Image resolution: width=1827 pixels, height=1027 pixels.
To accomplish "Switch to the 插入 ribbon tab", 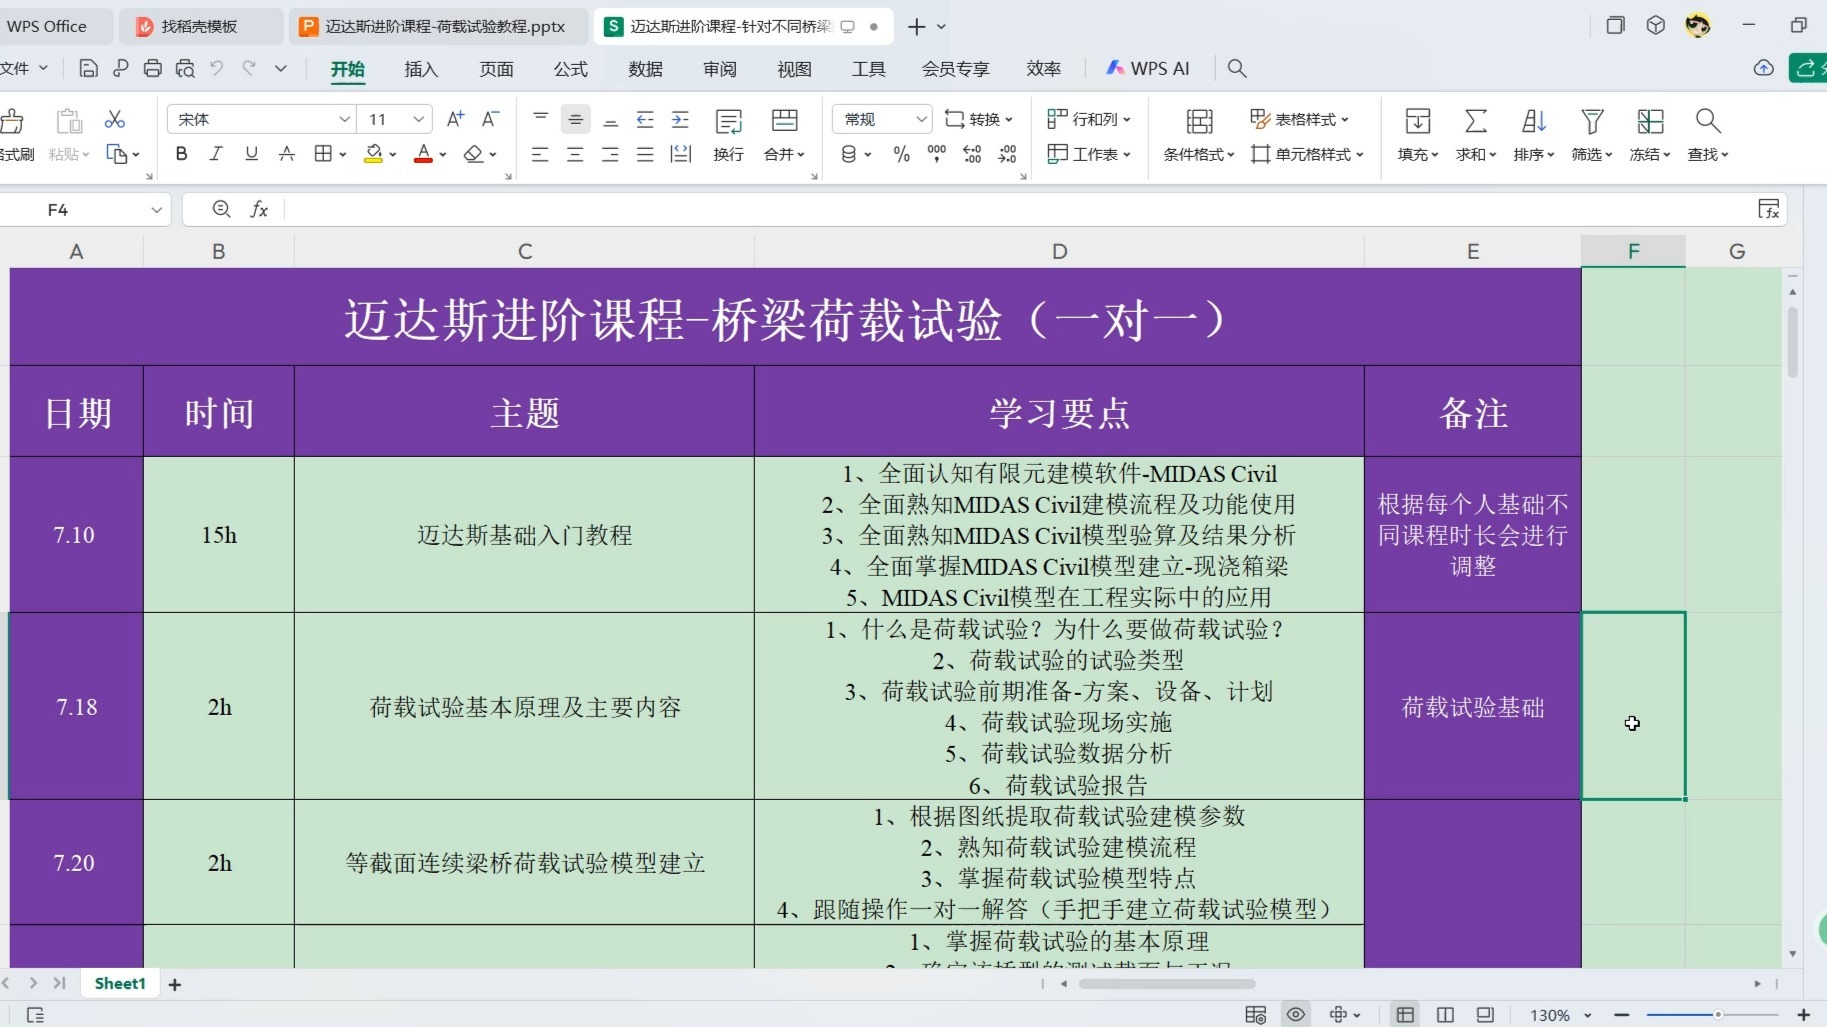I will [419, 69].
